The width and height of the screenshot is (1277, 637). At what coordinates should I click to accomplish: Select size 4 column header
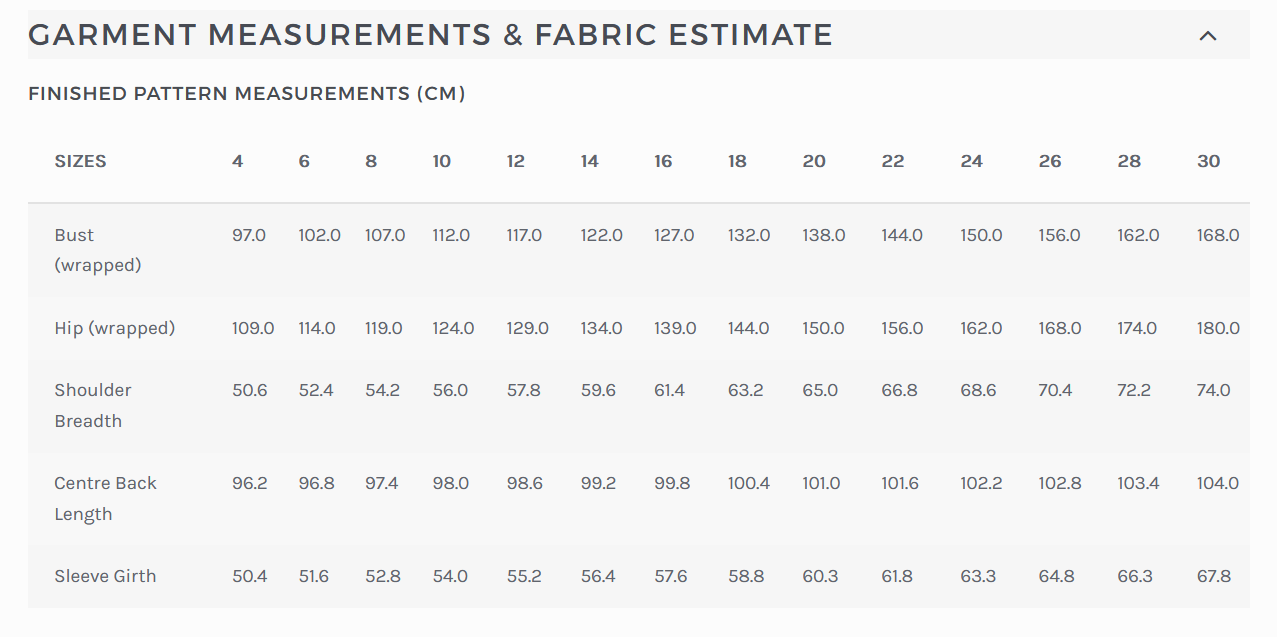coord(237,161)
